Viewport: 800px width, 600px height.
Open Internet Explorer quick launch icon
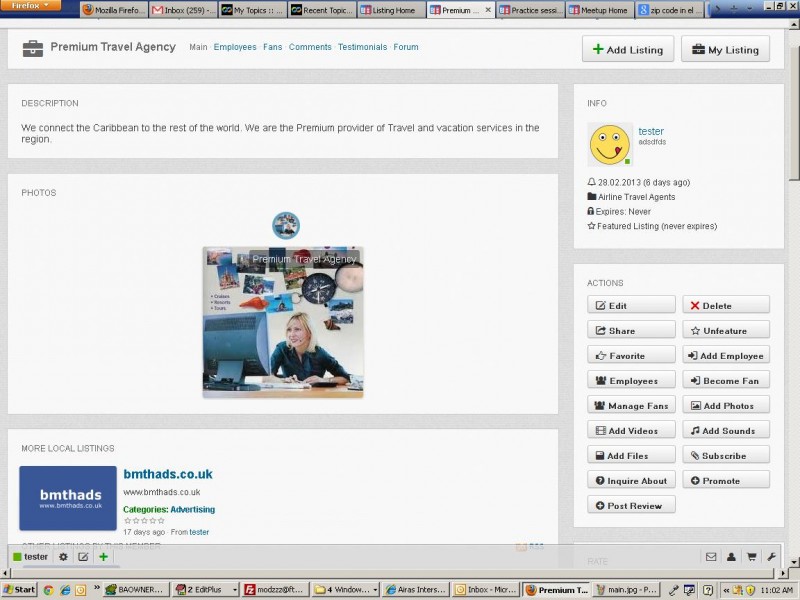[x=65, y=590]
